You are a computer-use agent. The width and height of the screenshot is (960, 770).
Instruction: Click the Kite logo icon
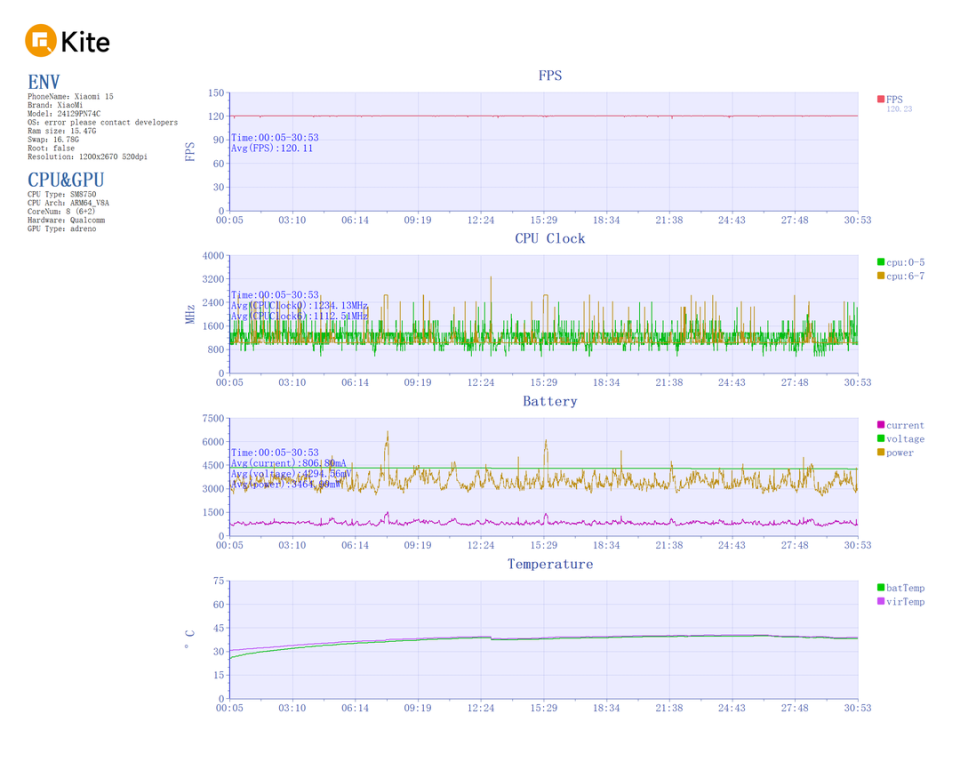point(41,40)
